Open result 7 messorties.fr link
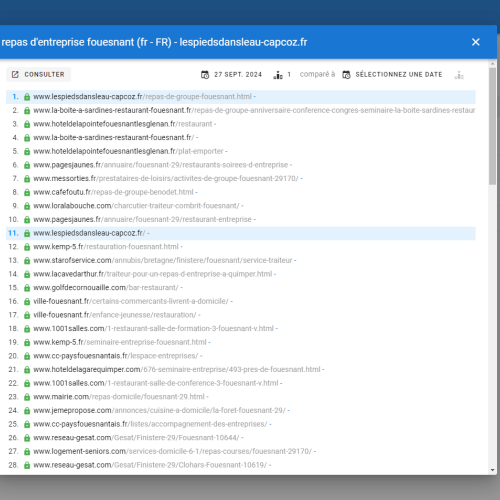This screenshot has width=500, height=500. pyautogui.click(x=166, y=179)
